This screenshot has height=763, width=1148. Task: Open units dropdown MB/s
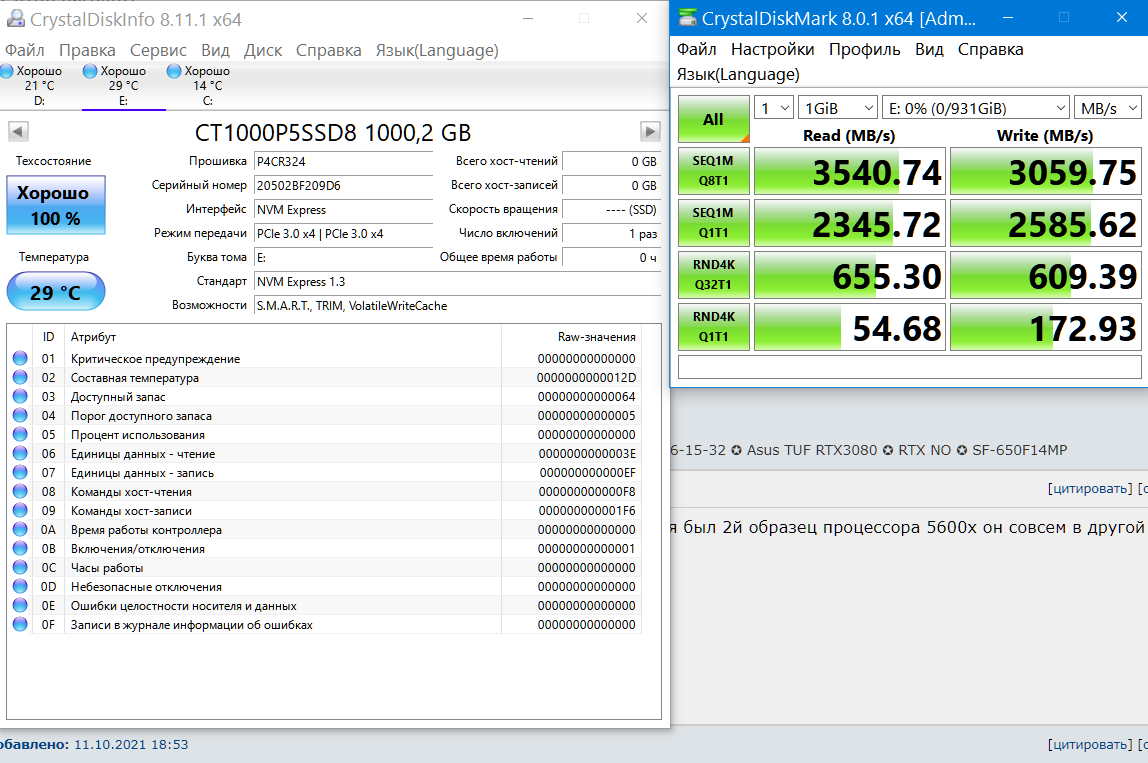click(x=1108, y=108)
